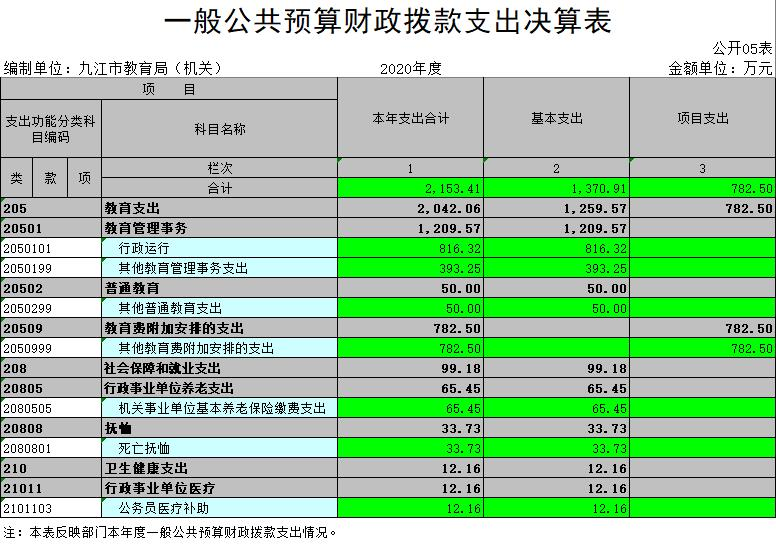Select the 项目支出 column header
Viewport: 776px width, 546px height.
point(702,118)
